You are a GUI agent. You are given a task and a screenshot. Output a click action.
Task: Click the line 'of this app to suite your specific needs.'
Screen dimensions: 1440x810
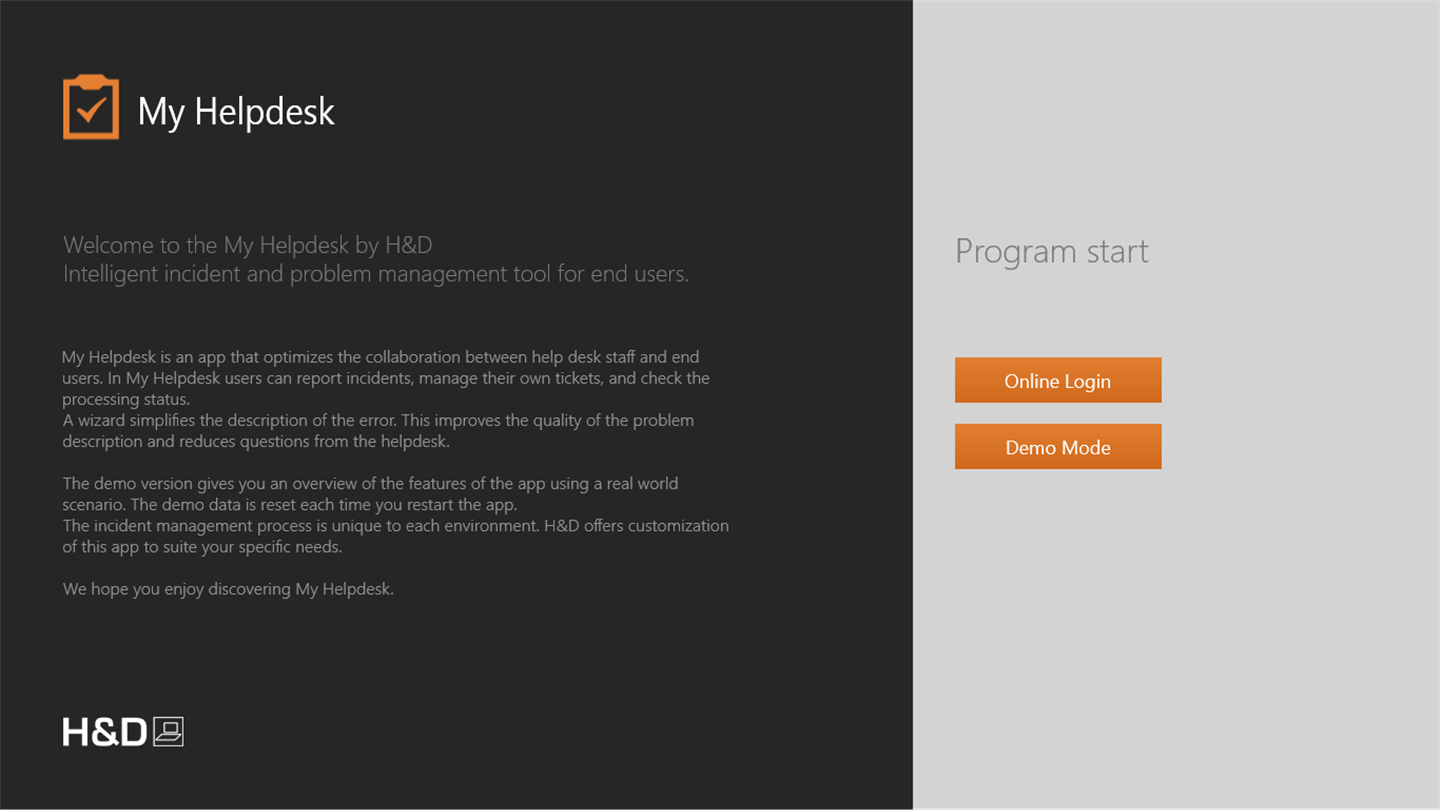point(202,547)
